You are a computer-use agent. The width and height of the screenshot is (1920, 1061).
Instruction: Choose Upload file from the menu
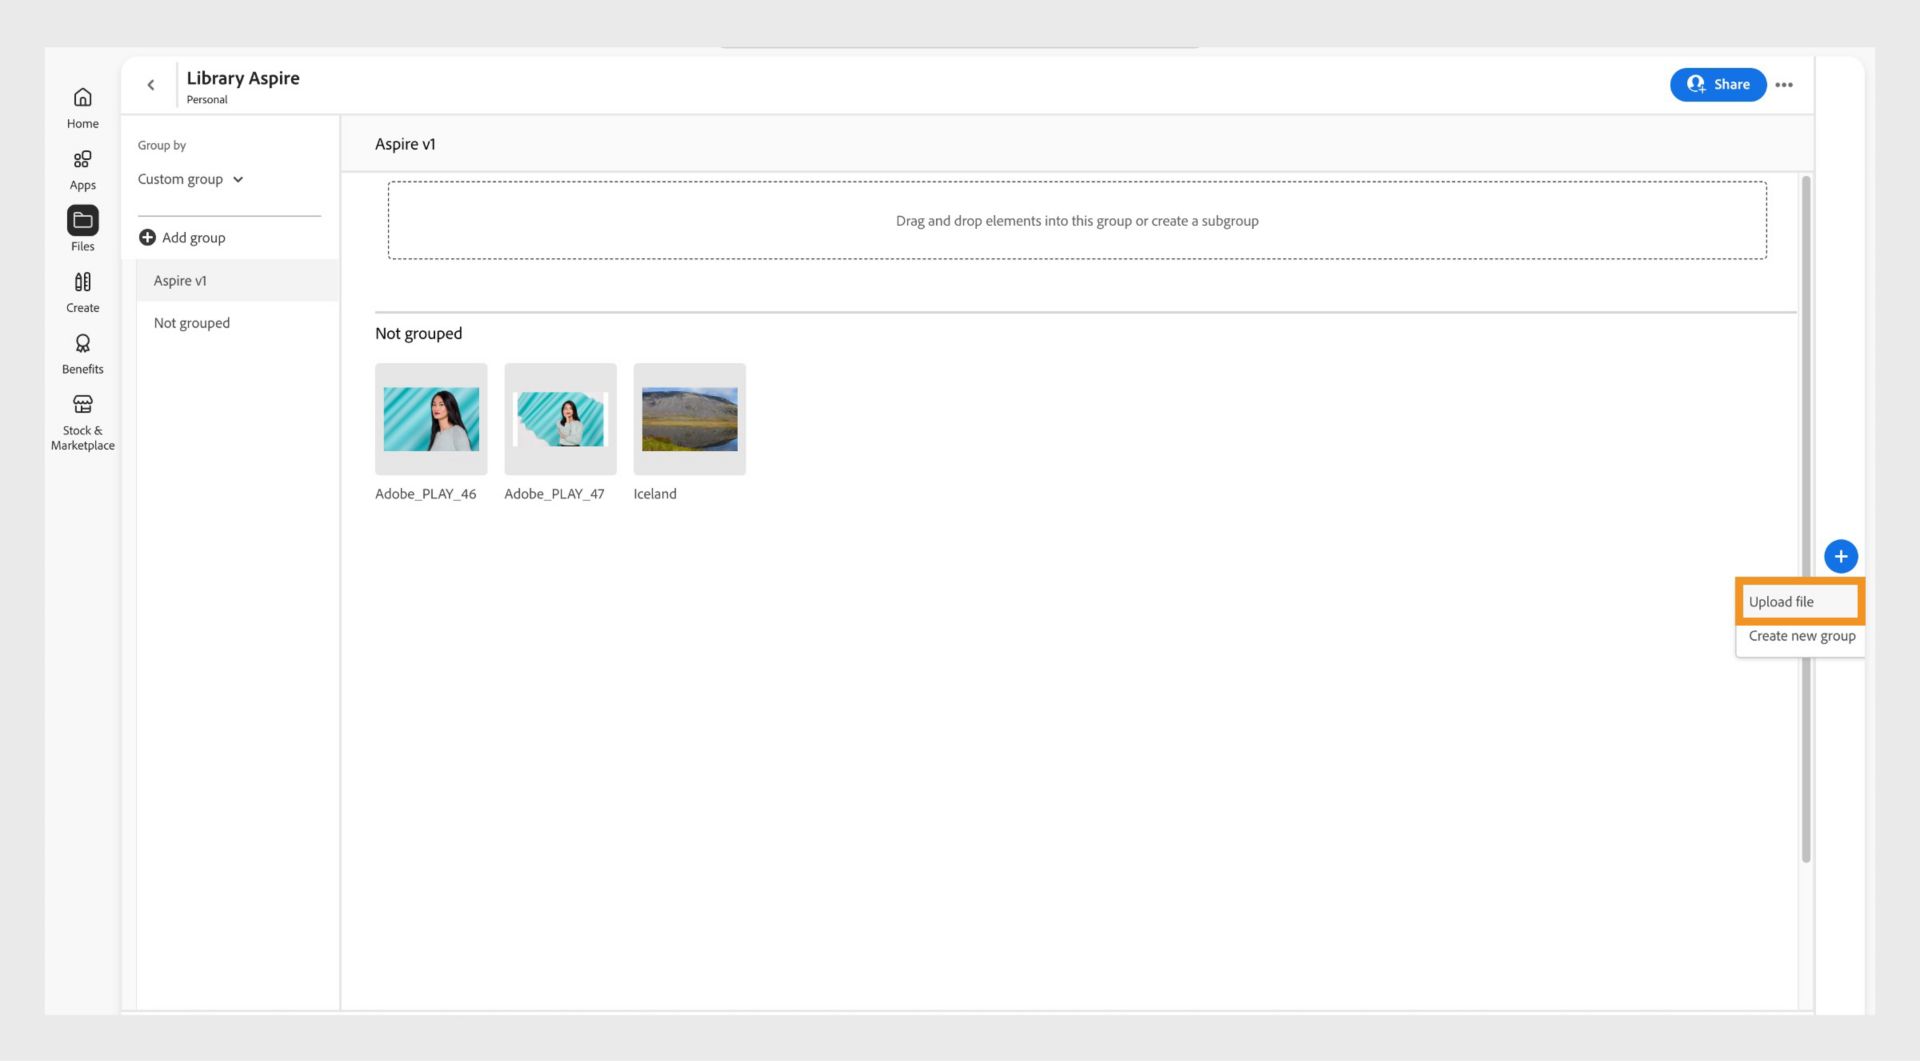pyautogui.click(x=1799, y=601)
